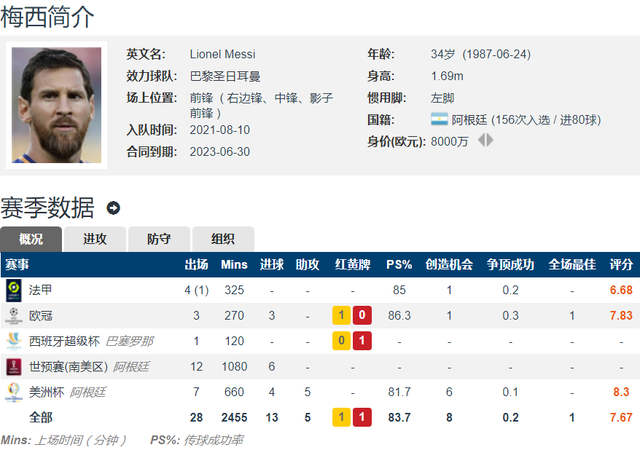This screenshot has height=450, width=640.
Task: Open the 美洲杯 competition link
Action: pos(47,392)
